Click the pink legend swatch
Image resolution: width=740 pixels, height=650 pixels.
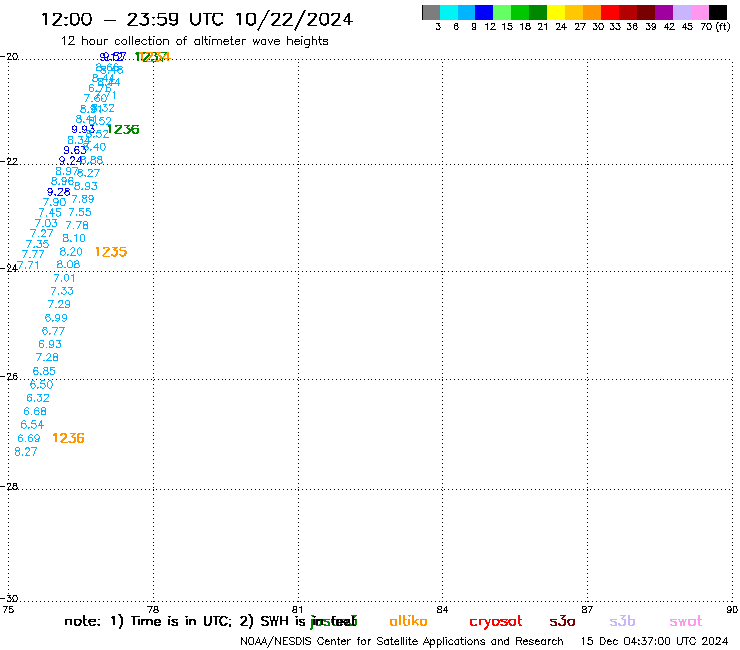coord(699,12)
